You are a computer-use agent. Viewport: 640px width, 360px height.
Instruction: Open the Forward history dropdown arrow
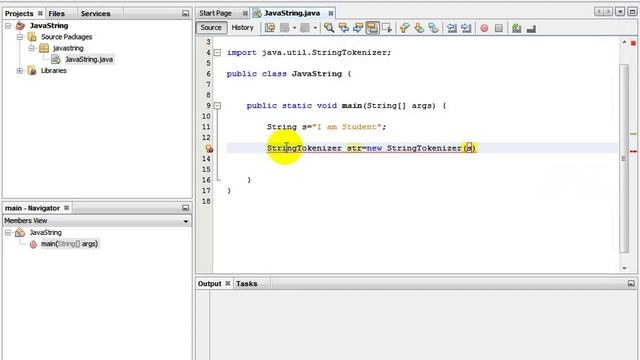tap(315, 28)
